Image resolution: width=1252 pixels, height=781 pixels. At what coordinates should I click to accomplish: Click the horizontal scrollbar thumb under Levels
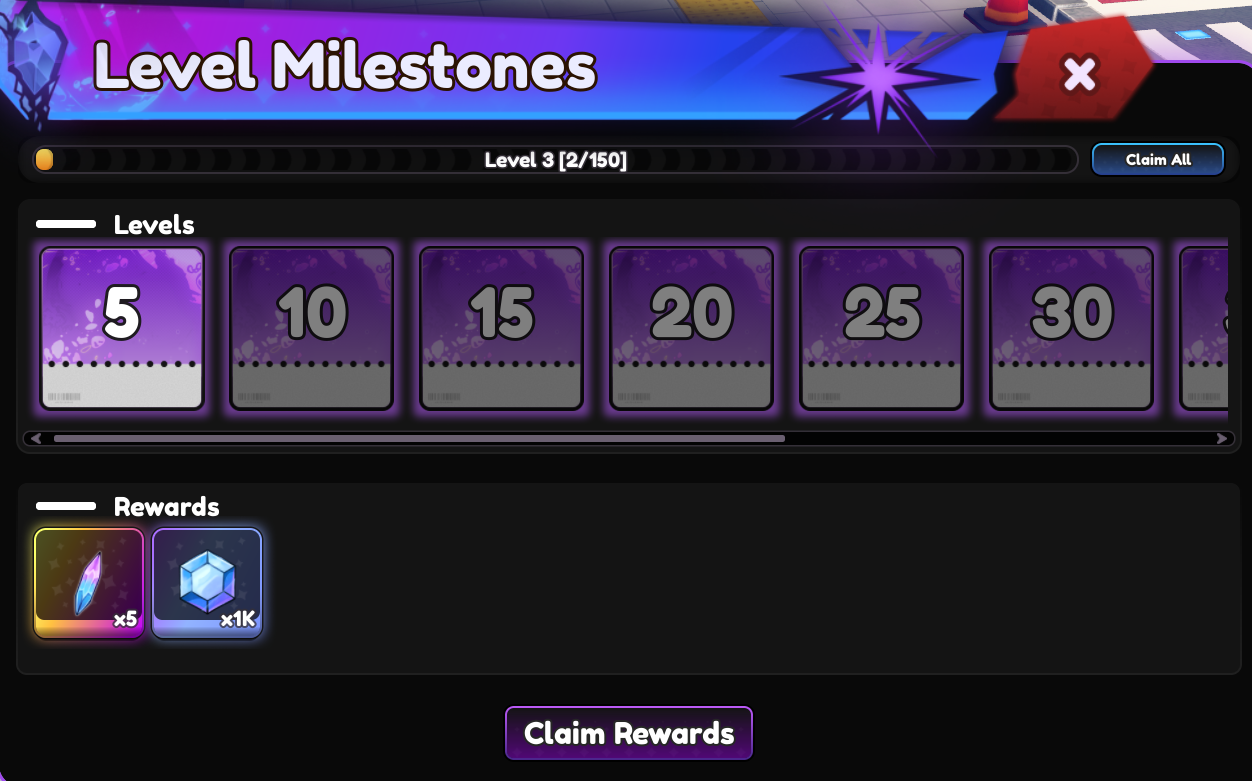pos(419,438)
